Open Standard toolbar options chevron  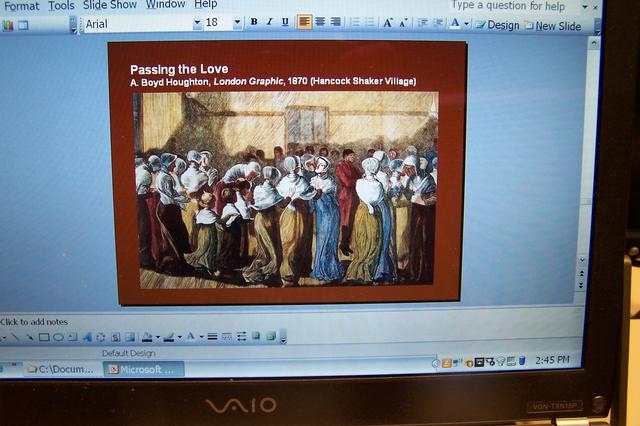tap(73, 24)
